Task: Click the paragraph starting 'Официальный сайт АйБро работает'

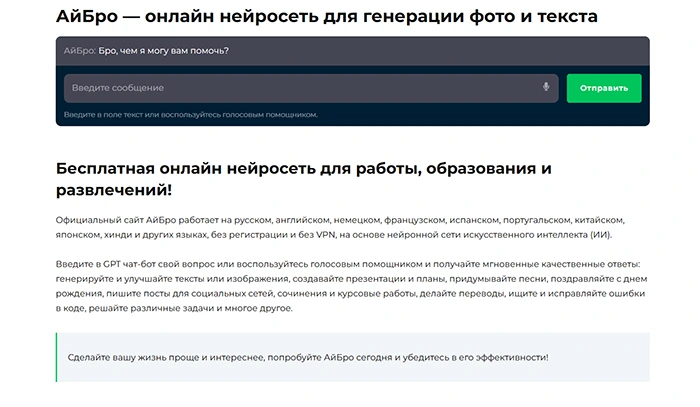Action: 340,227
